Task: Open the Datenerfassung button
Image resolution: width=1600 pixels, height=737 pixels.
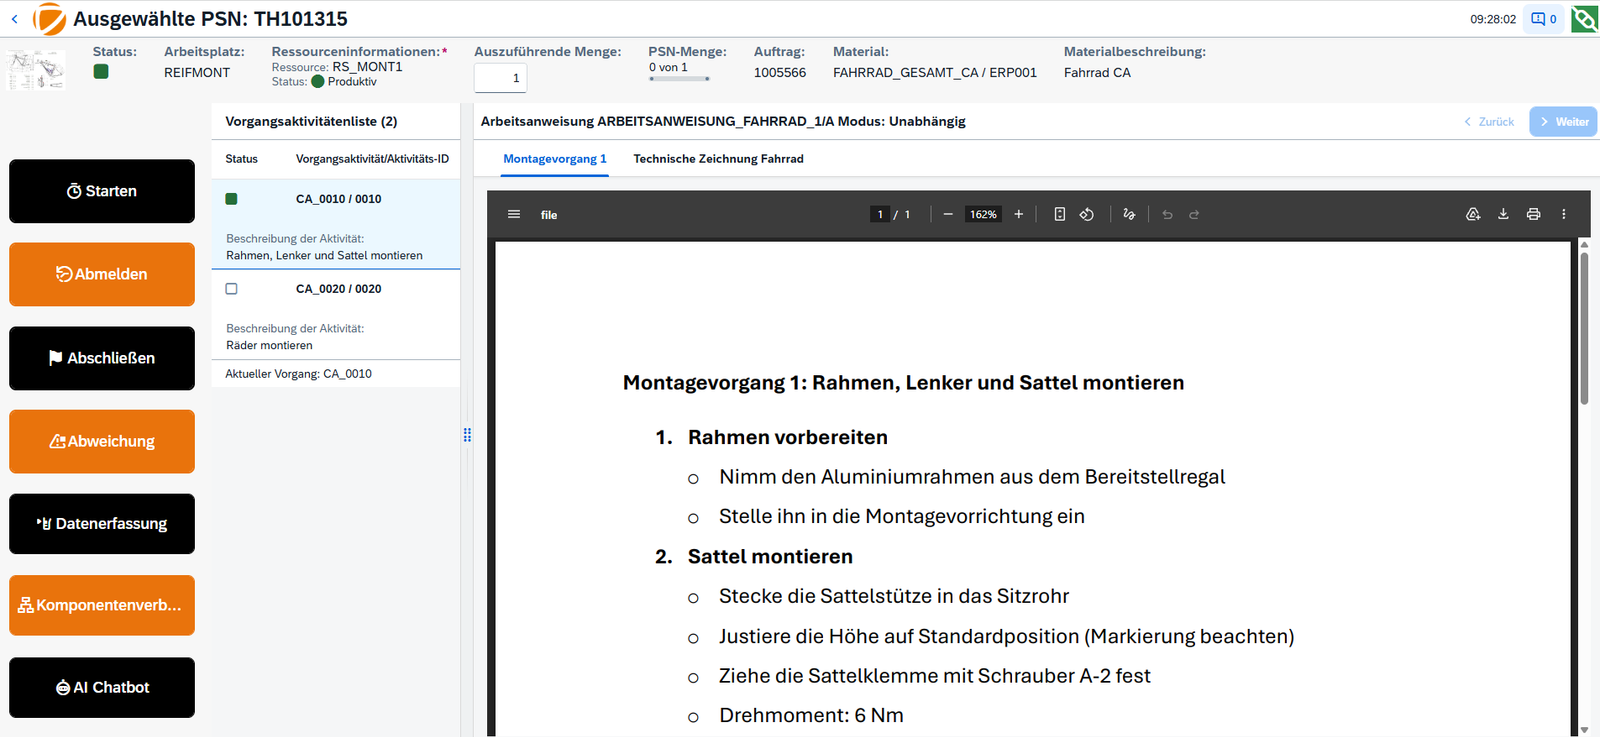Action: (102, 523)
